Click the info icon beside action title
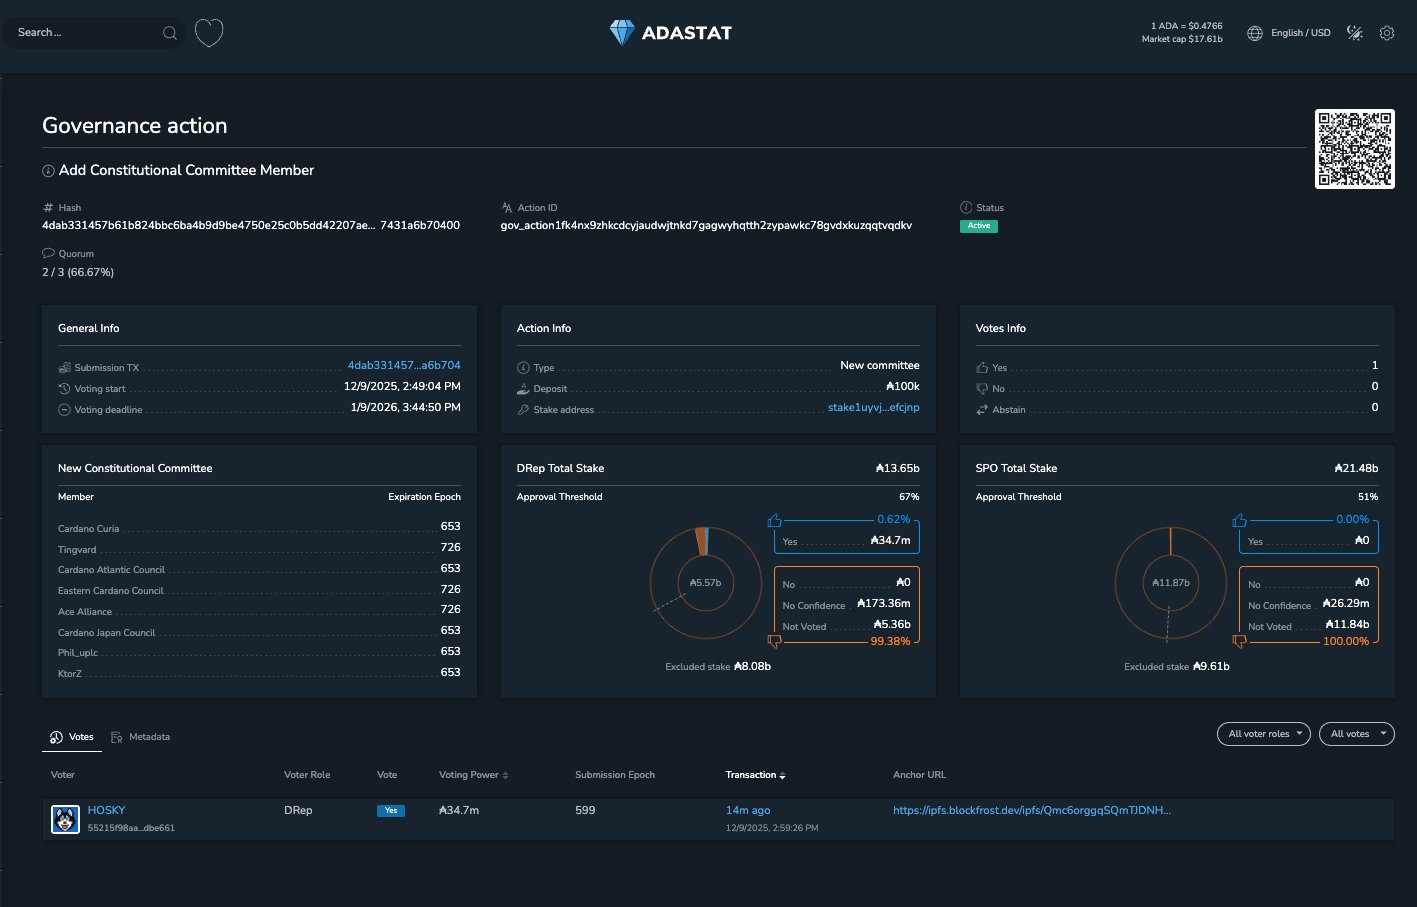This screenshot has height=907, width=1417. point(48,171)
